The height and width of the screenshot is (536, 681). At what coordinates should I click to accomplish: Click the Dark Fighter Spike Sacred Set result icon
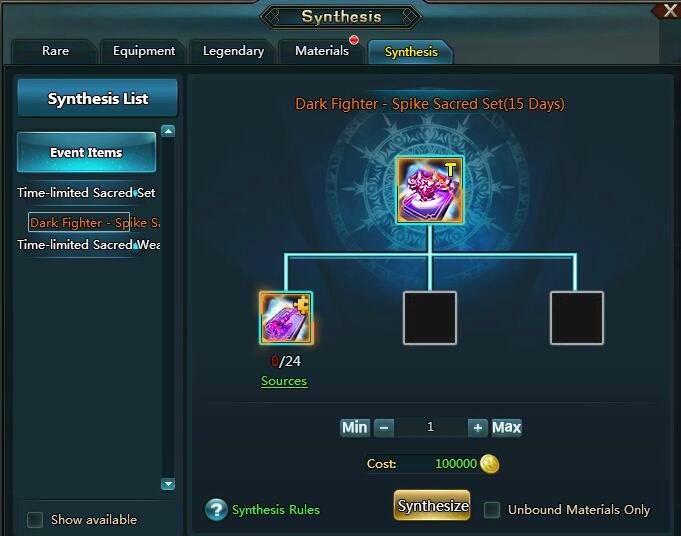coord(430,190)
